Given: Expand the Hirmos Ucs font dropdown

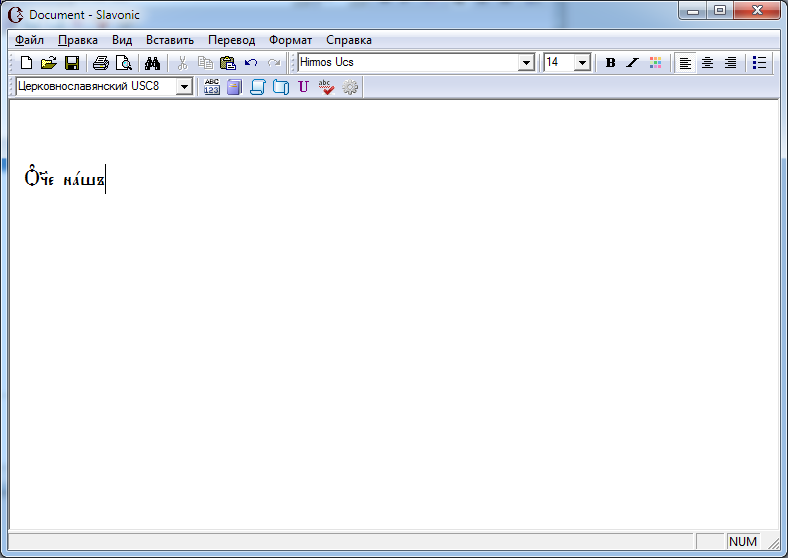Looking at the screenshot, I should [x=526, y=63].
